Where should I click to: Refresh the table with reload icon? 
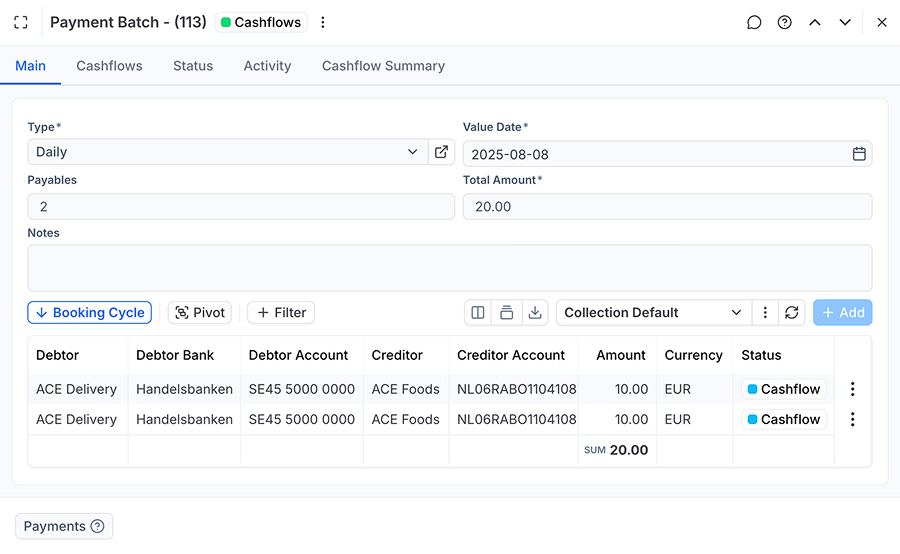[x=792, y=313]
